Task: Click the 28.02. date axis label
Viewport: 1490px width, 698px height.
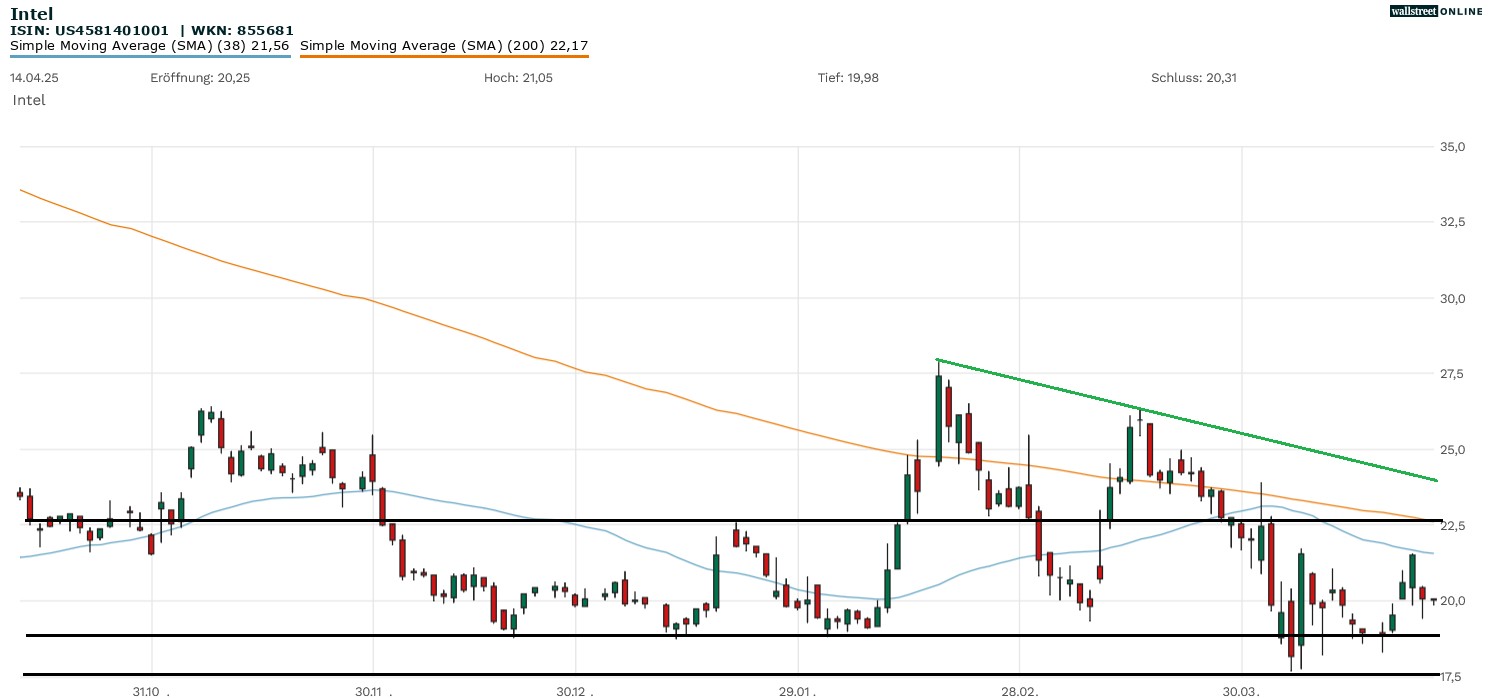Action: point(1020,692)
